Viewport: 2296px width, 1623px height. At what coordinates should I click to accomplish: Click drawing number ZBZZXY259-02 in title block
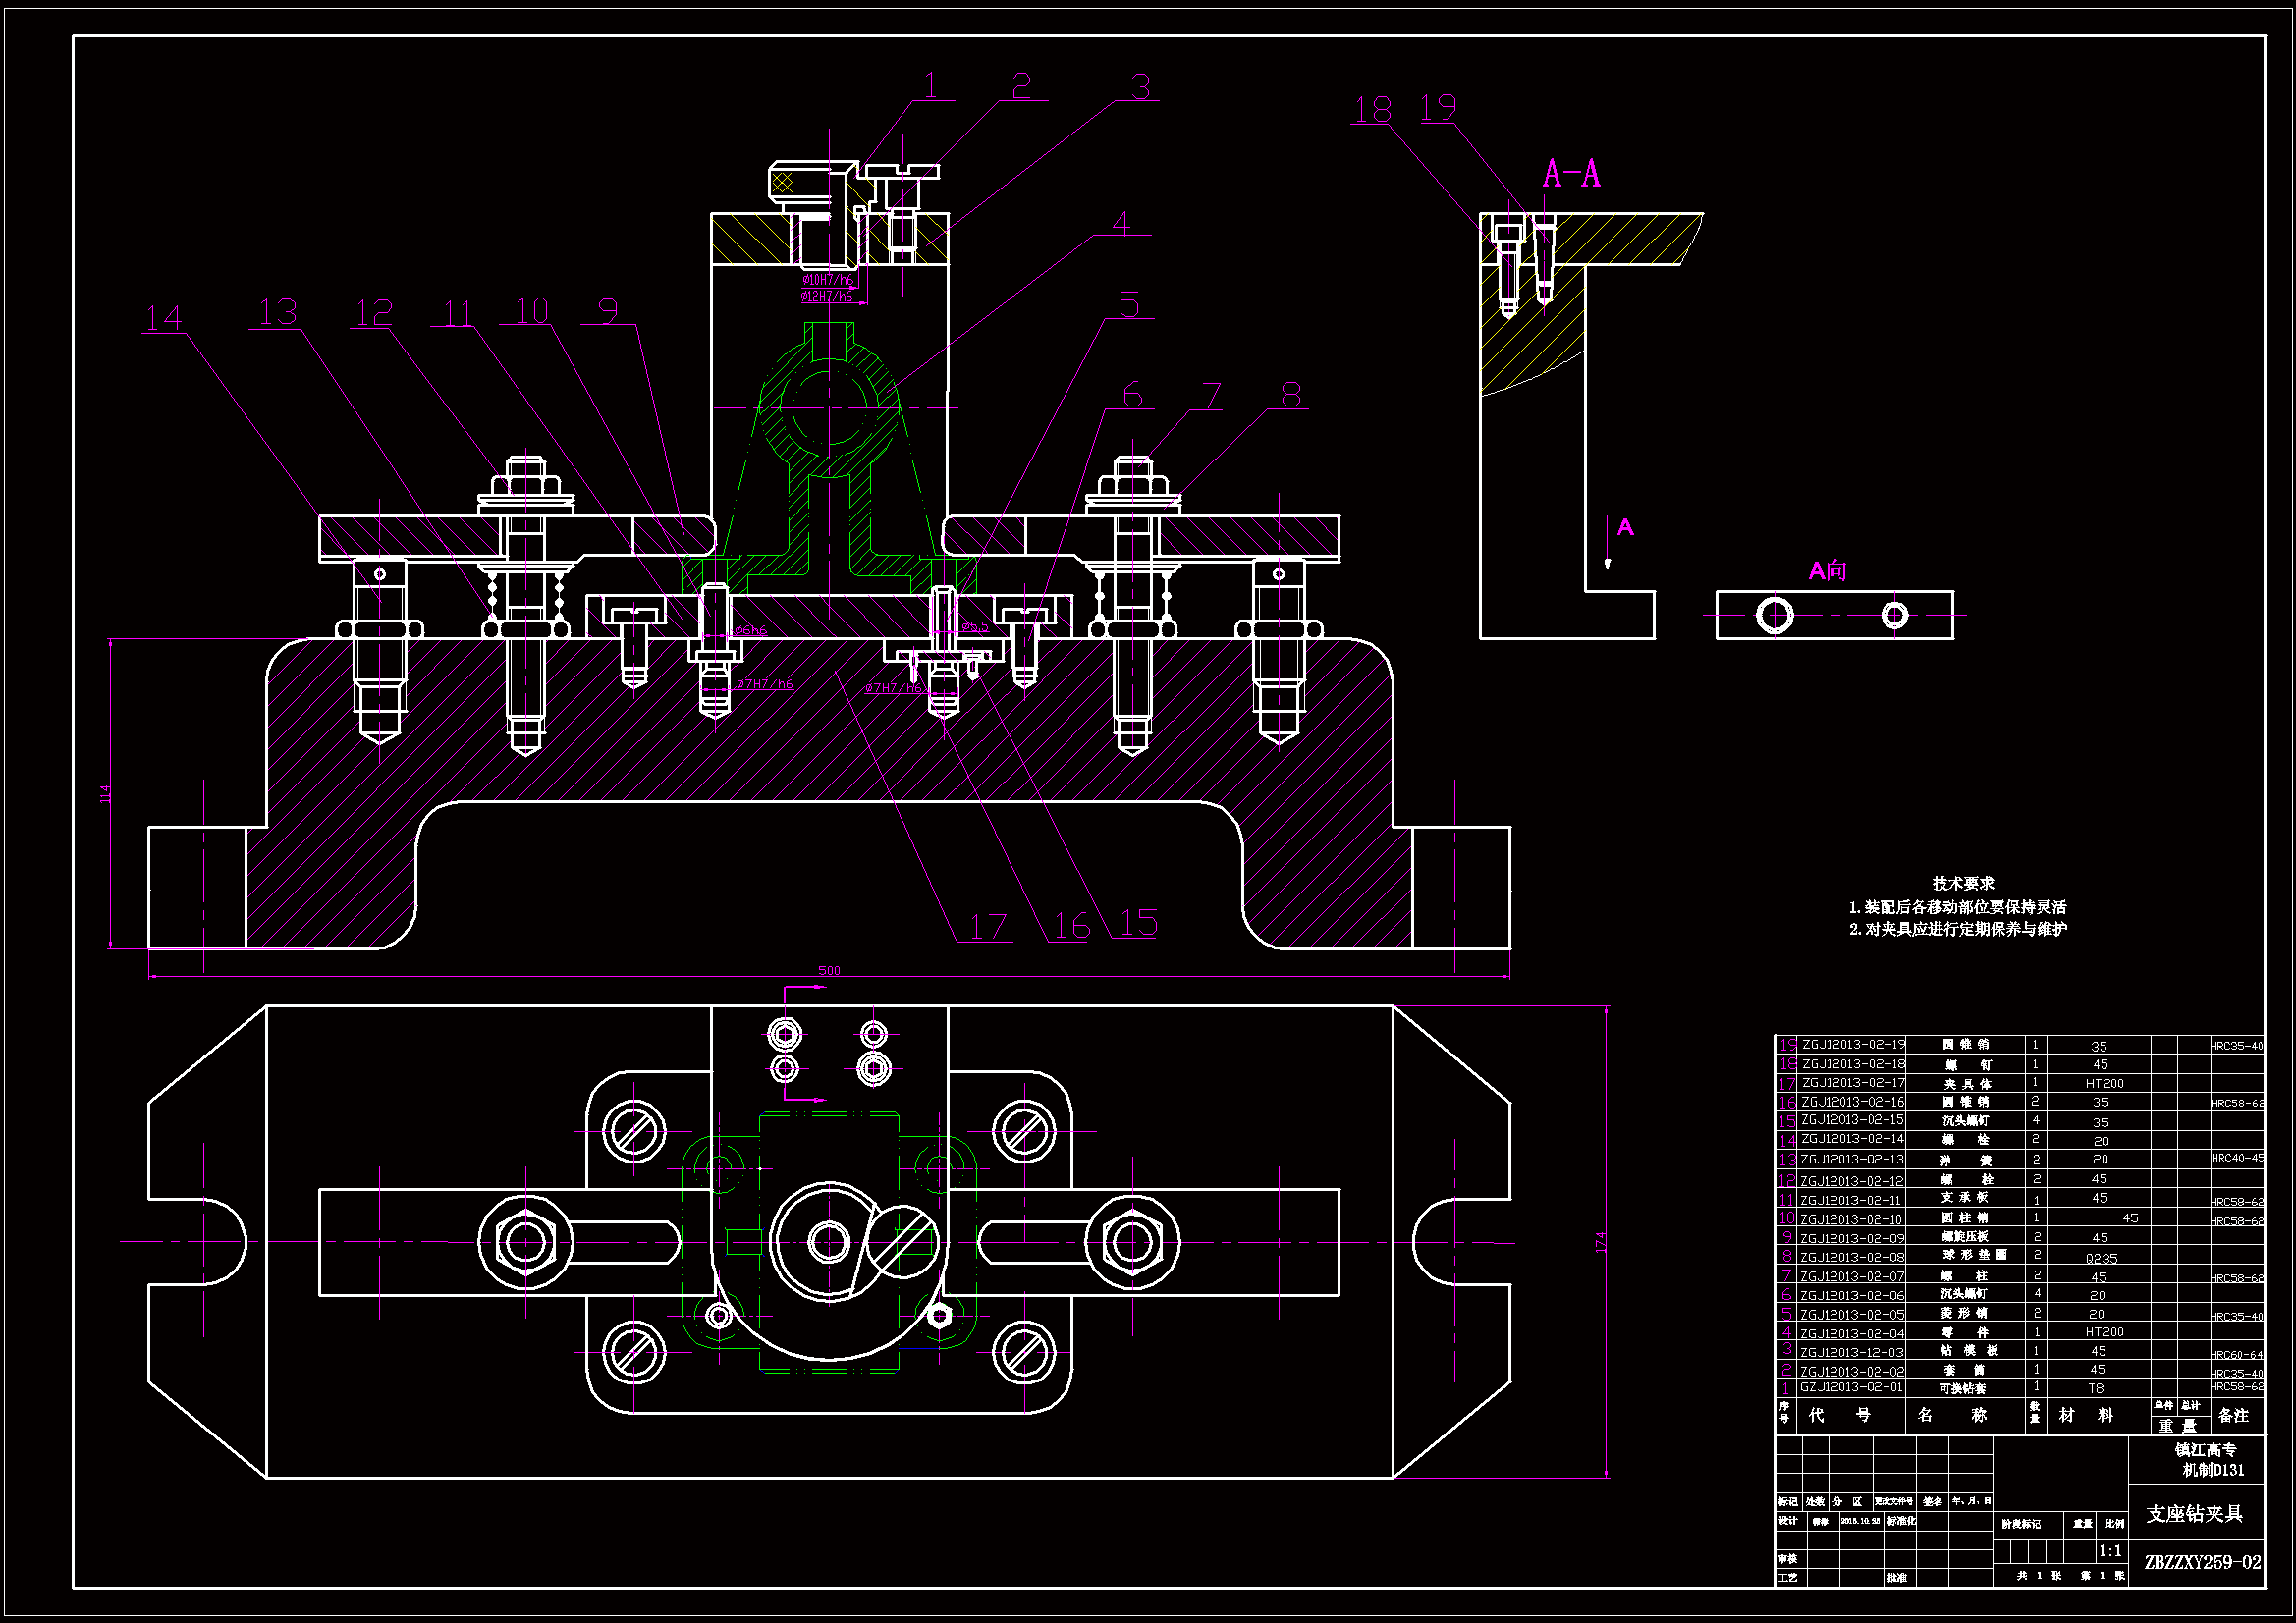click(2202, 1562)
